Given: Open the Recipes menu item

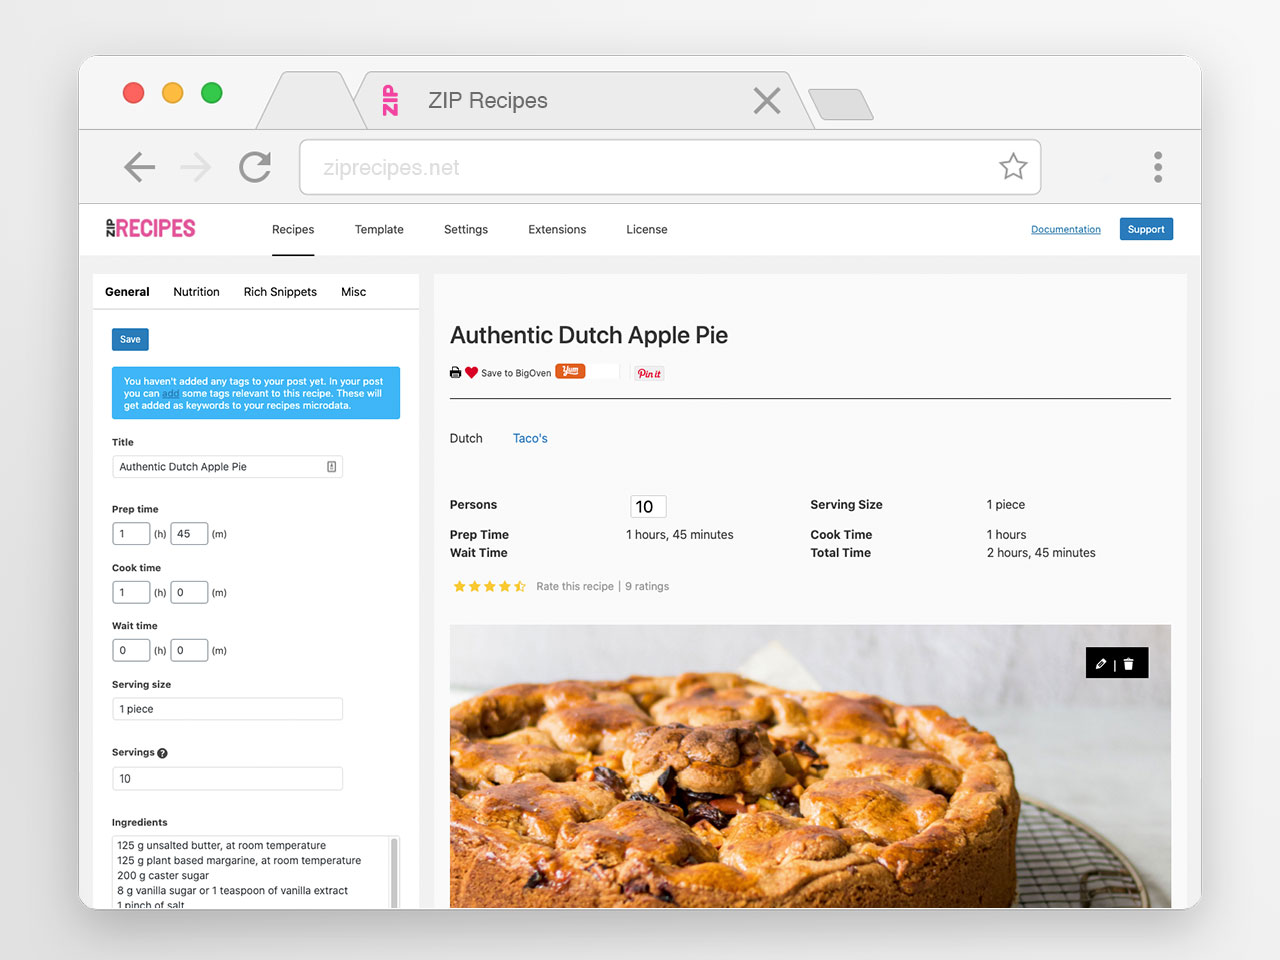Looking at the screenshot, I should tap(293, 229).
